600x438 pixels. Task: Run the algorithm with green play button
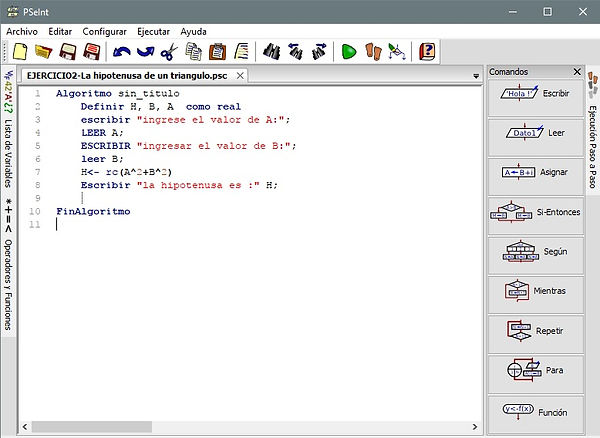348,51
